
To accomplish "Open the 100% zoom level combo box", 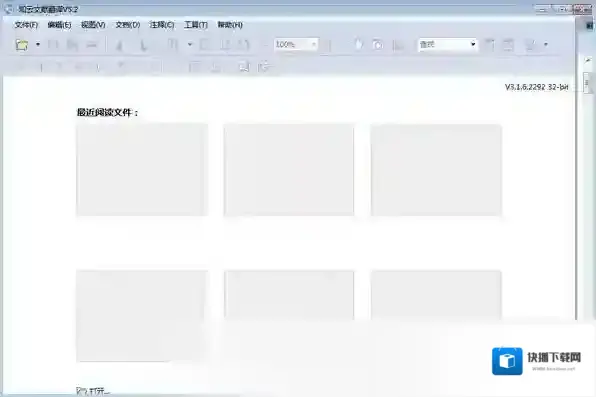I will point(296,44).
